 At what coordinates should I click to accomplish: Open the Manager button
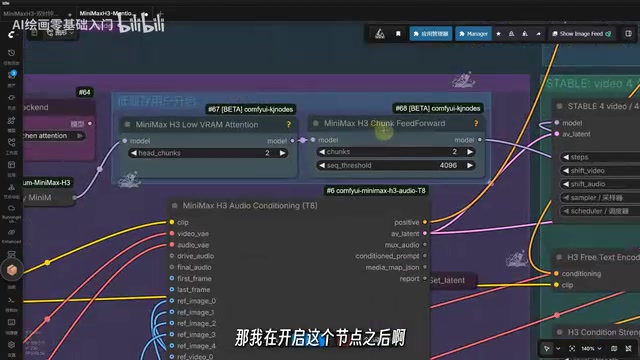tap(473, 34)
